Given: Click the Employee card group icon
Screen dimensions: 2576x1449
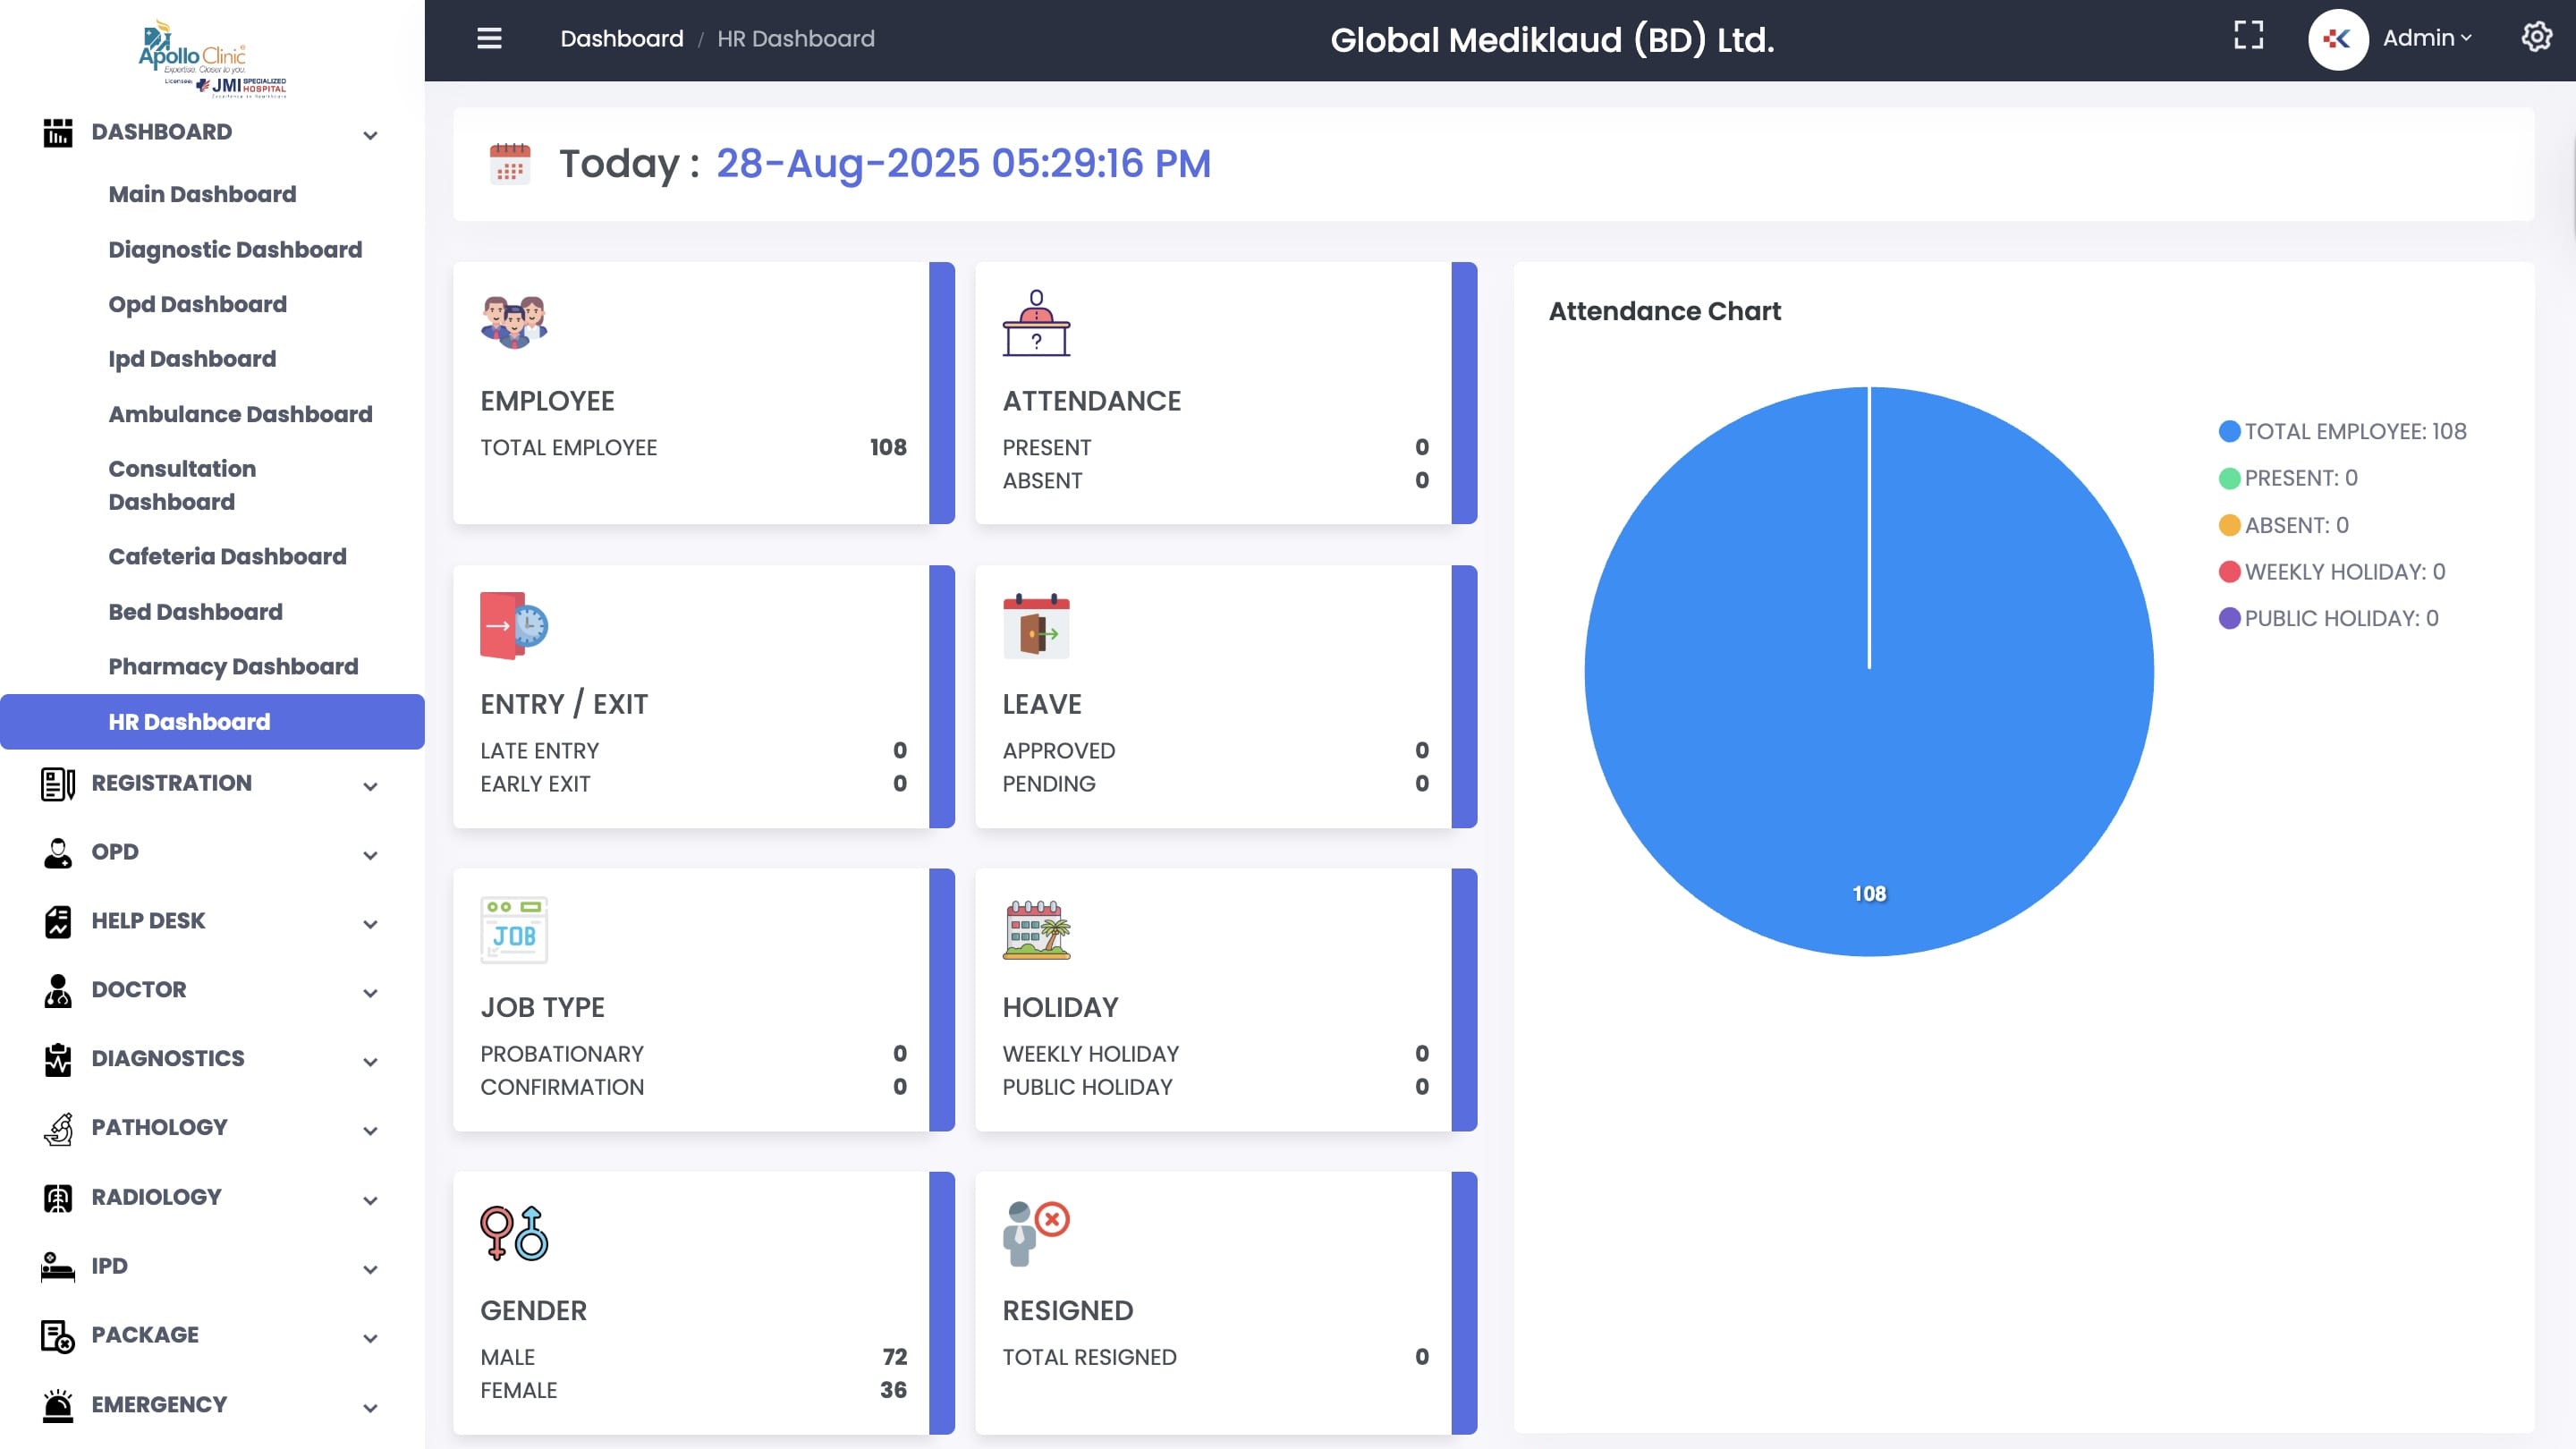Looking at the screenshot, I should tap(514, 321).
